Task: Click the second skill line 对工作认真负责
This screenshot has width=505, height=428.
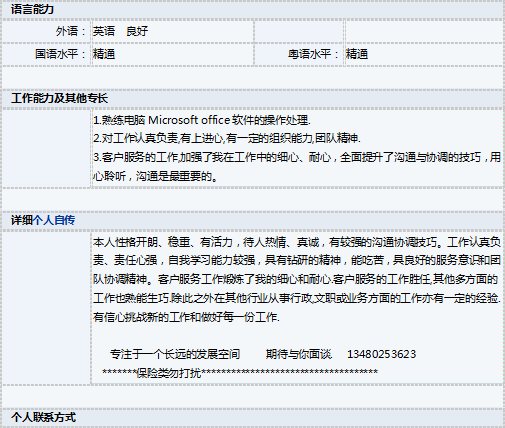Action: tap(227, 138)
